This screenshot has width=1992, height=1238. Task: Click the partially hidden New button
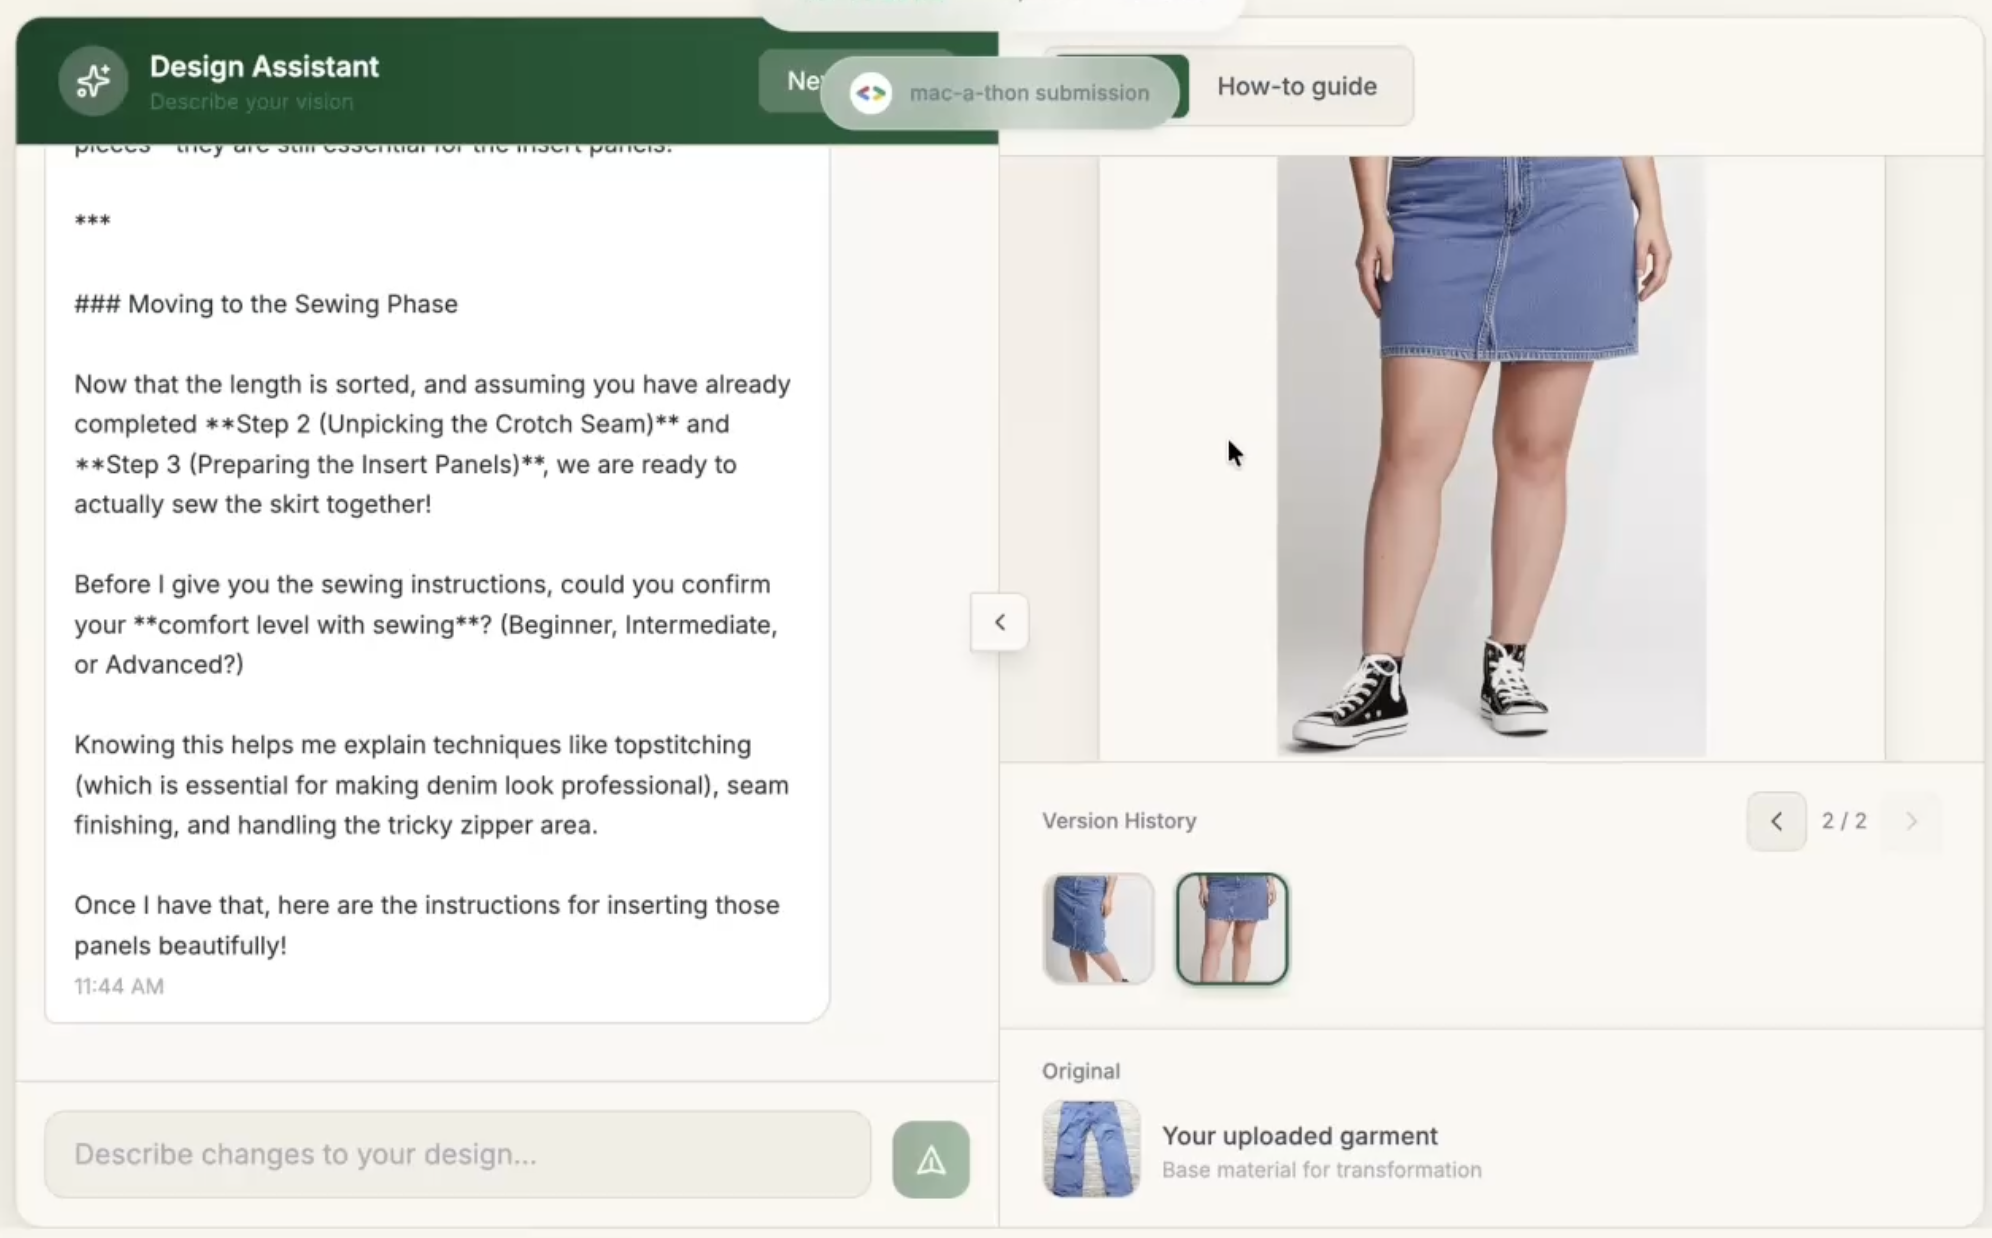coord(790,81)
